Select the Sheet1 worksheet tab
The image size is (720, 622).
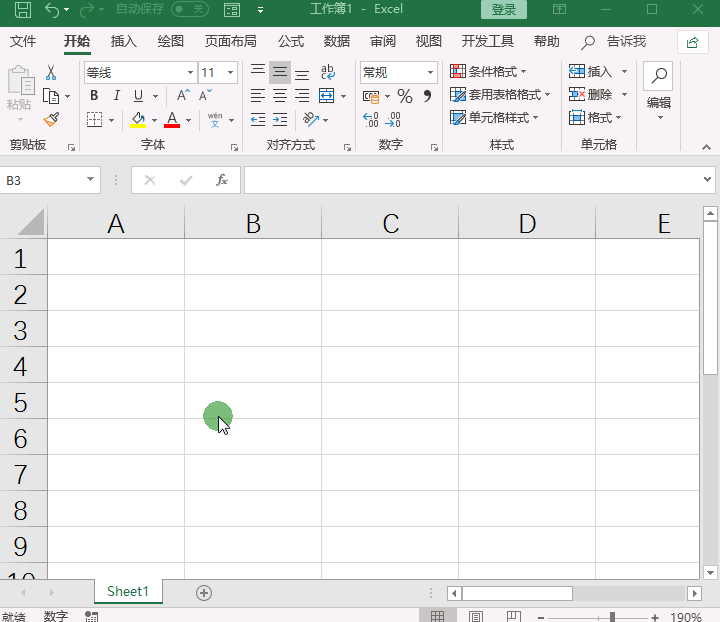pos(127,591)
